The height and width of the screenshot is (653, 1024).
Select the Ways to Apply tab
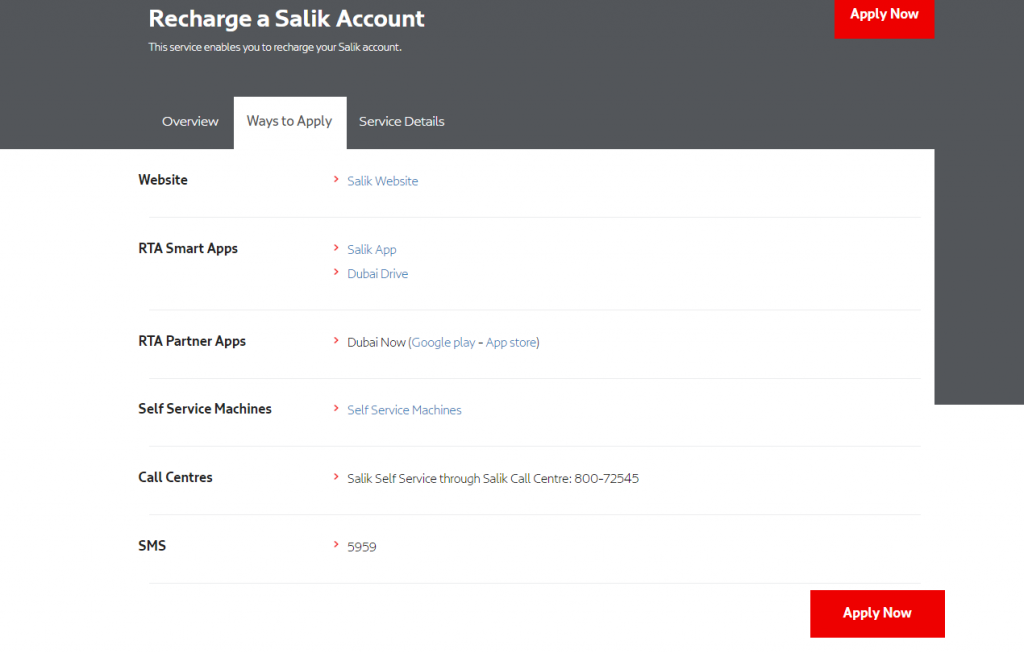(x=289, y=121)
